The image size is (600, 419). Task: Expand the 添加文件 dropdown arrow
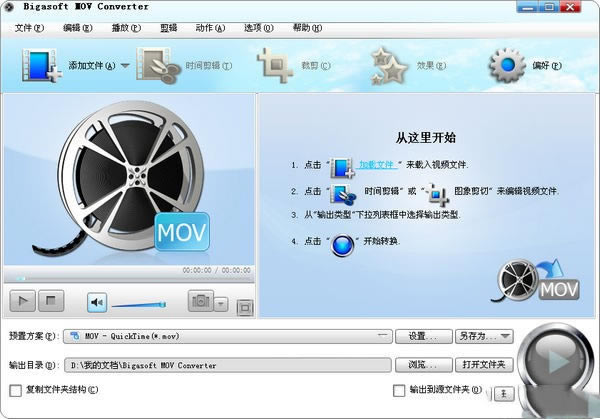(125, 67)
